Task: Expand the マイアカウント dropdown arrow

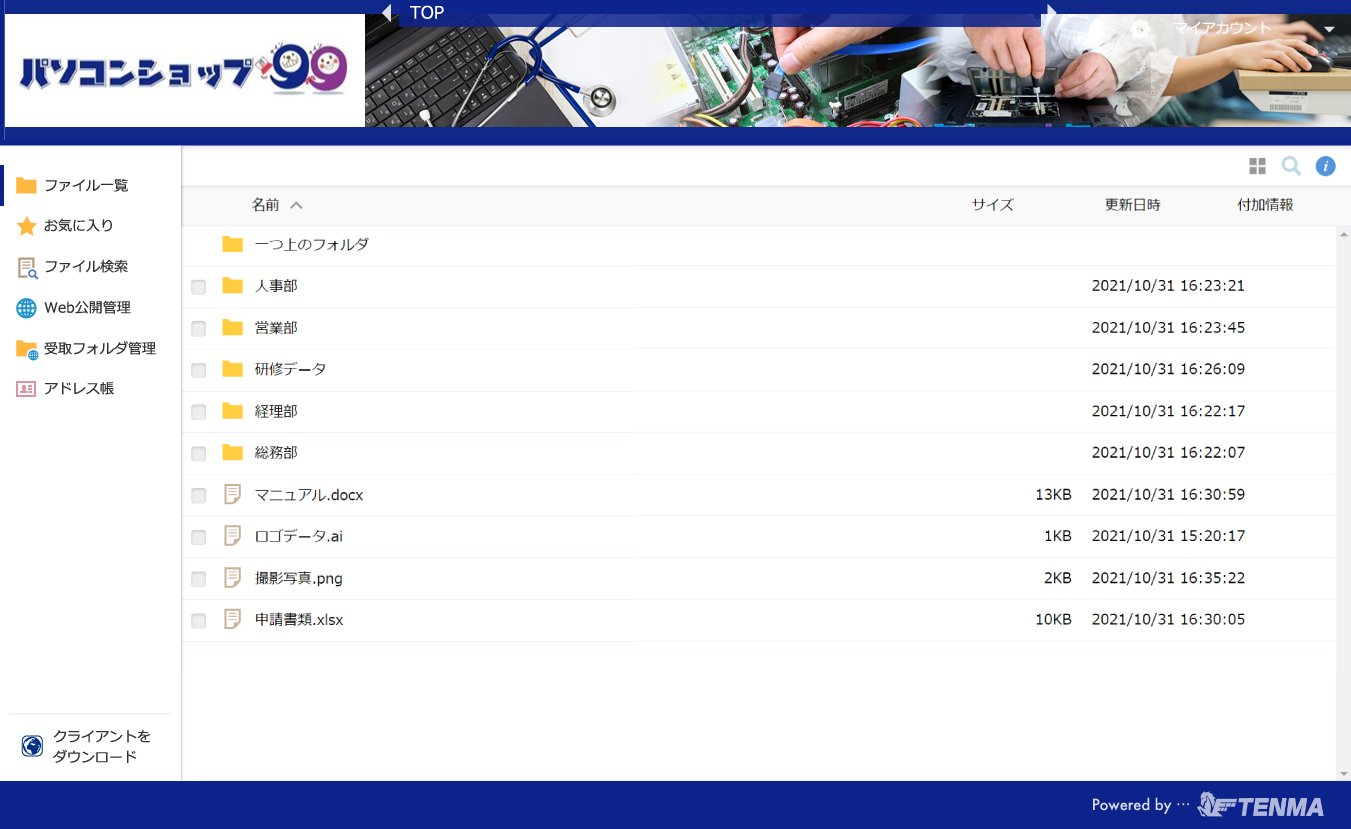Action: point(1329,29)
